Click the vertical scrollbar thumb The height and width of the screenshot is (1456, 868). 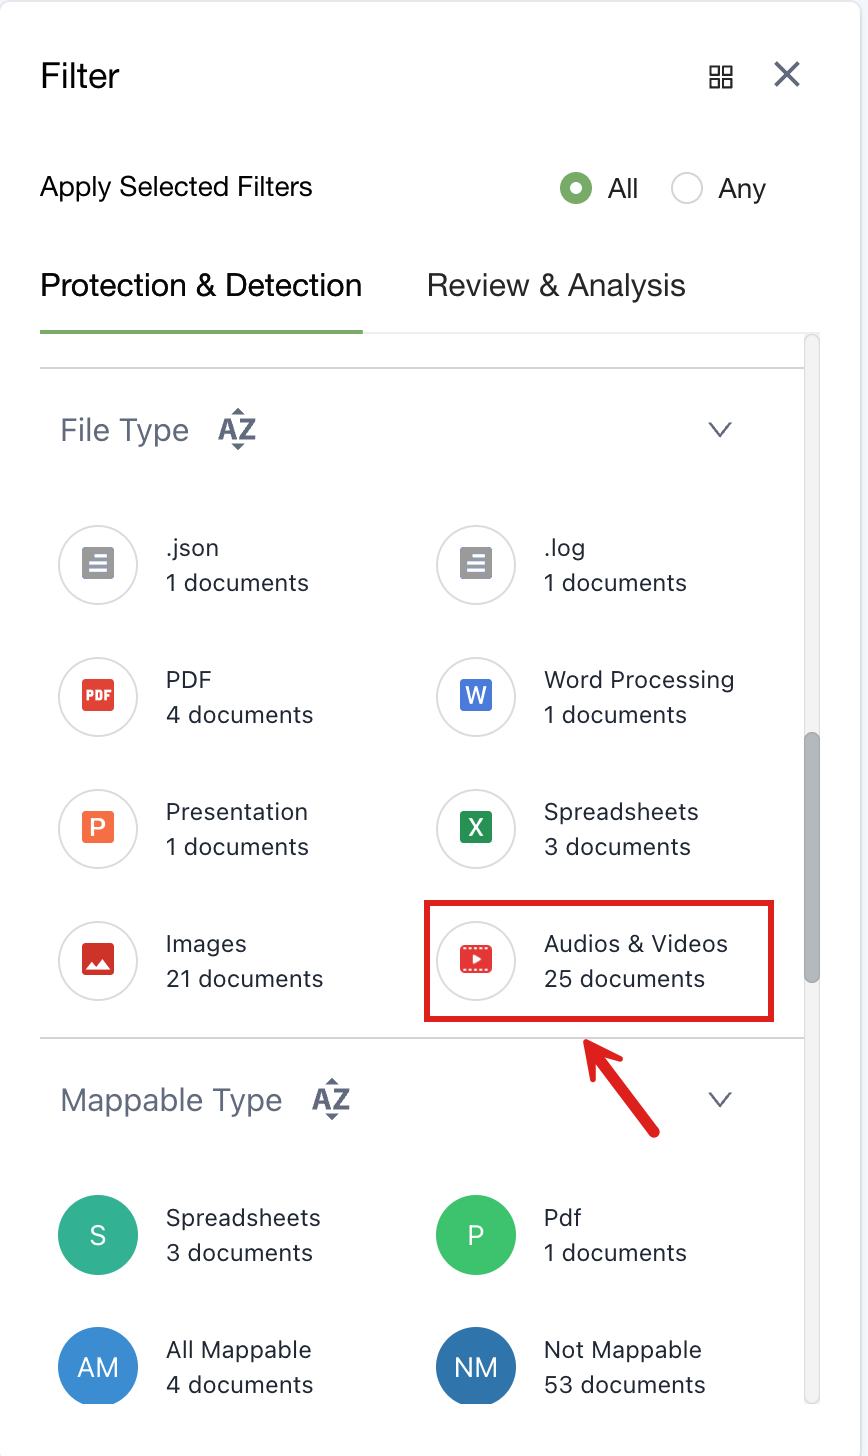click(812, 857)
